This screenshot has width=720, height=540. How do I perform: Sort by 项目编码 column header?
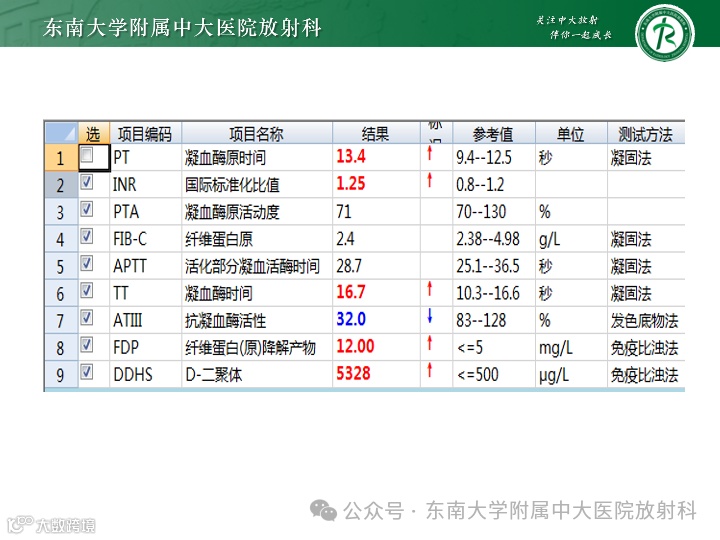tap(145, 133)
